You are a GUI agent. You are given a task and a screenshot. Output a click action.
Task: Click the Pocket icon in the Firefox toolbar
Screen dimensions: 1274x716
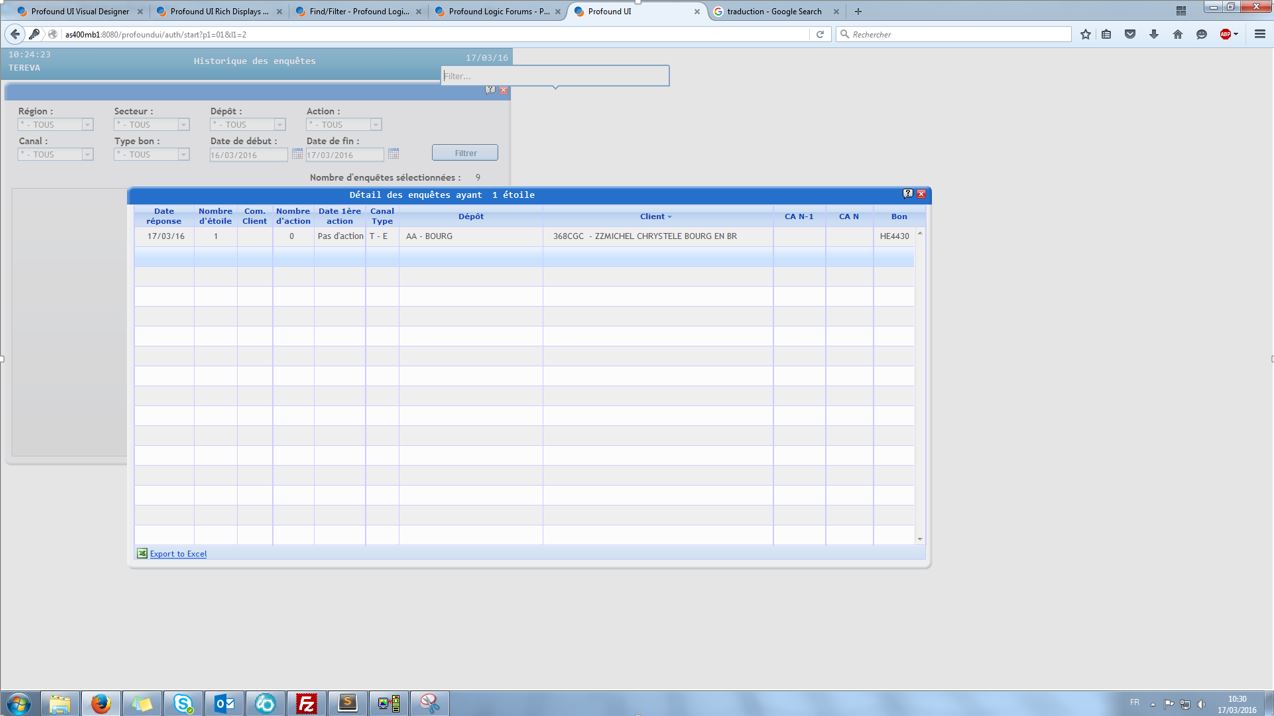(x=1130, y=34)
